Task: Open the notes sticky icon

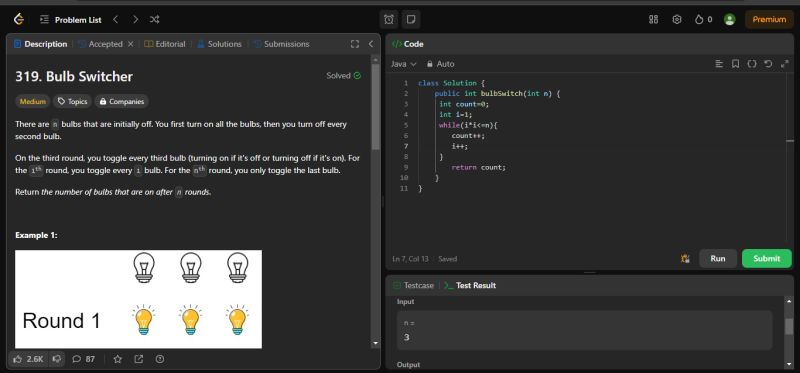Action: (411, 19)
